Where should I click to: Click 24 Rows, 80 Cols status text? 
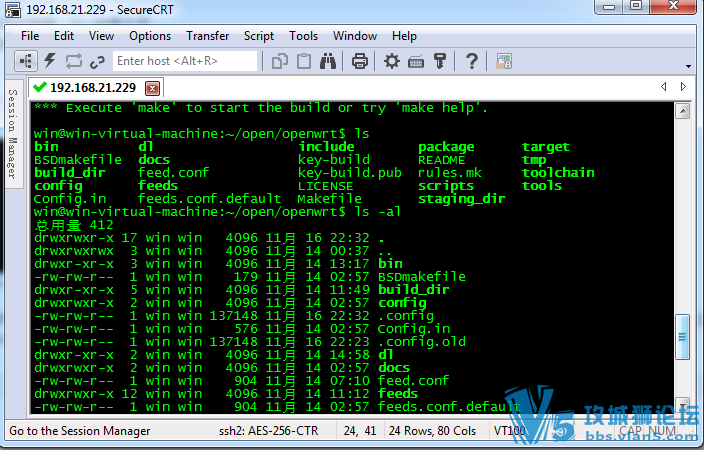(432, 431)
